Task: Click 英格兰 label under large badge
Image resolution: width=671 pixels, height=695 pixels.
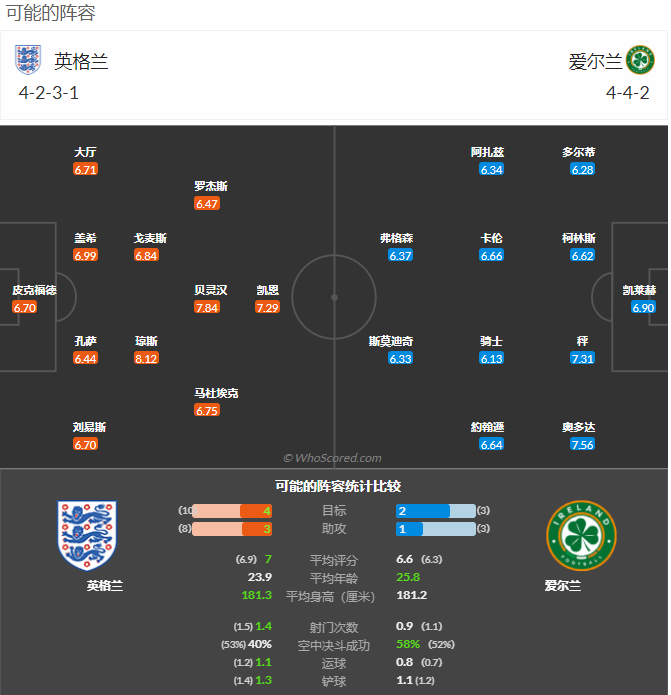Action: pos(105,586)
